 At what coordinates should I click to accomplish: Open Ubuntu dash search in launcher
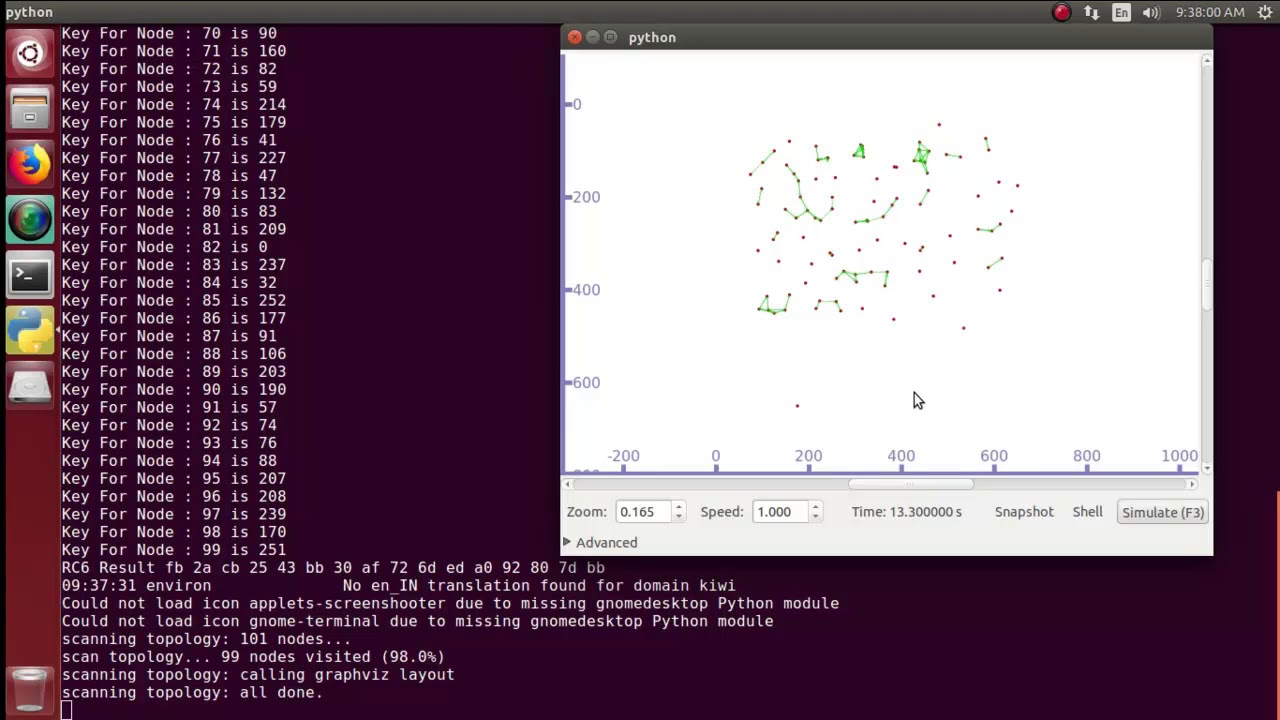30,53
